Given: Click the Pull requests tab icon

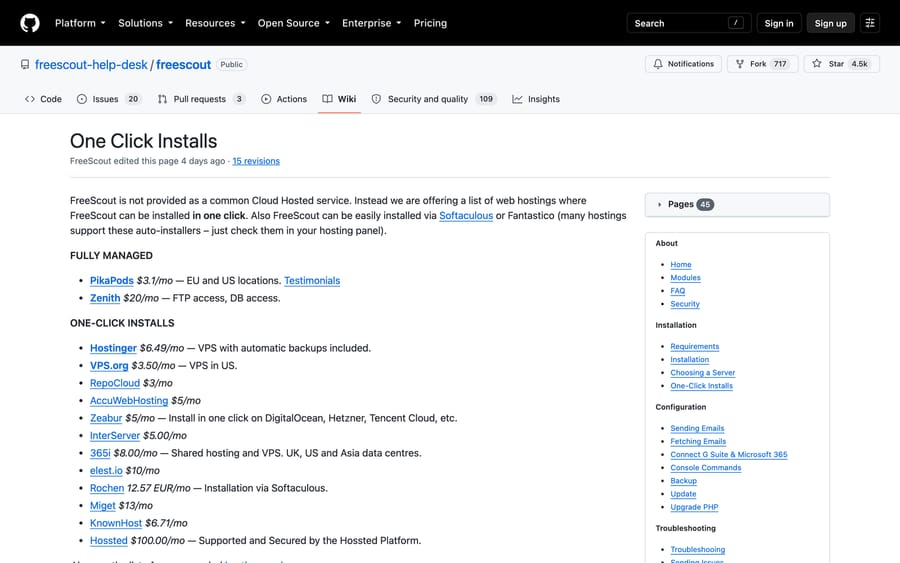Looking at the screenshot, I should click(162, 99).
